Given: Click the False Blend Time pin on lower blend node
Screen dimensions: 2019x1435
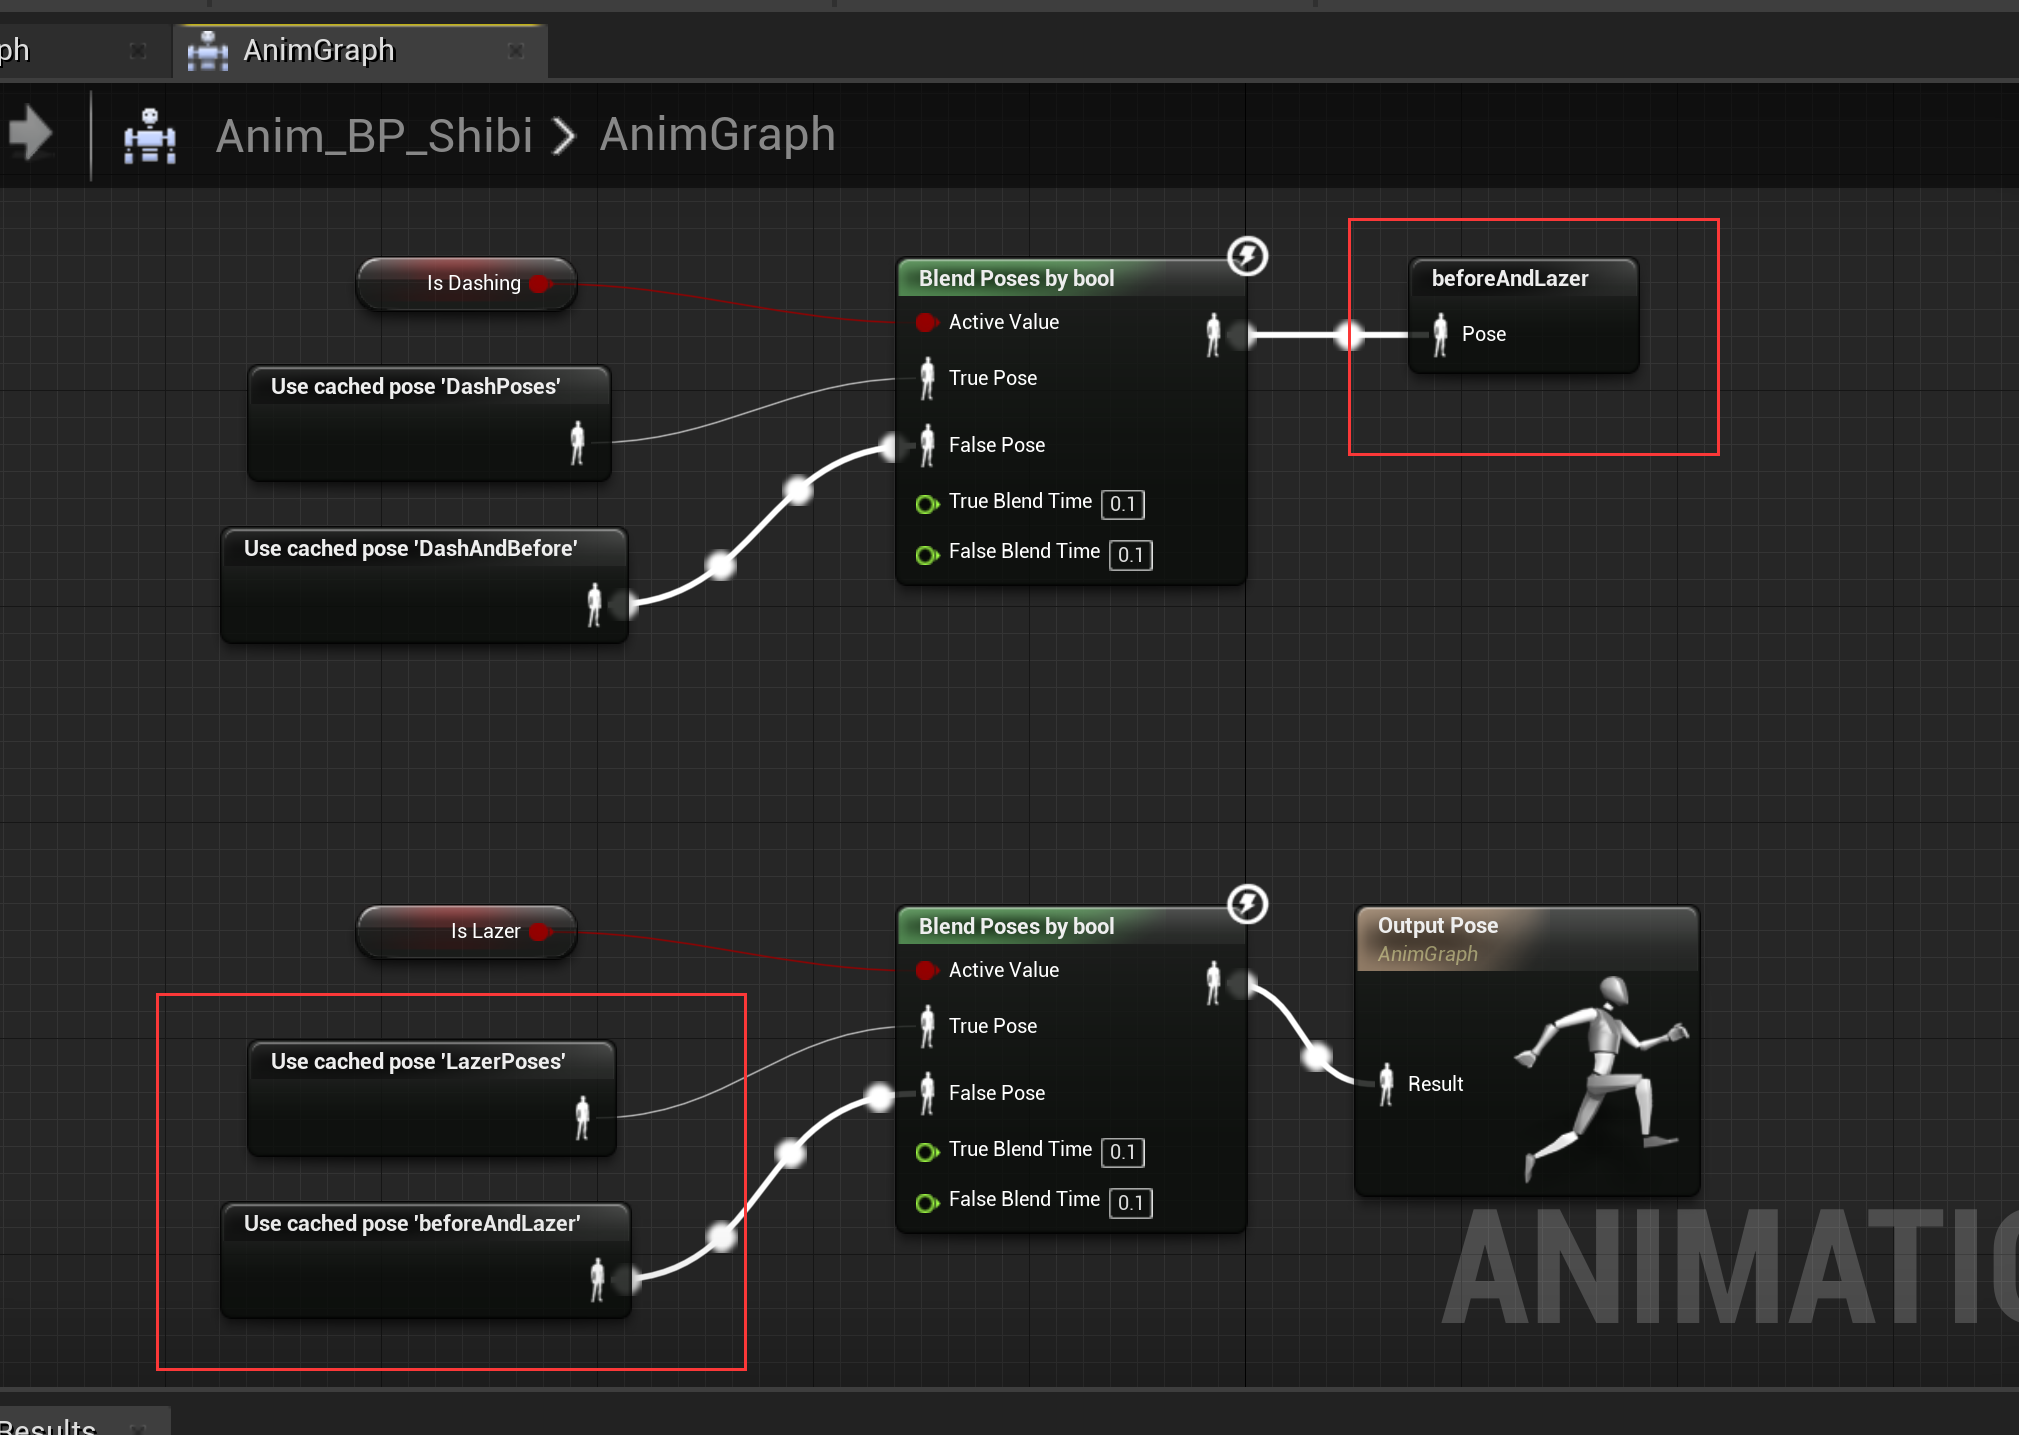Looking at the screenshot, I should [928, 1202].
